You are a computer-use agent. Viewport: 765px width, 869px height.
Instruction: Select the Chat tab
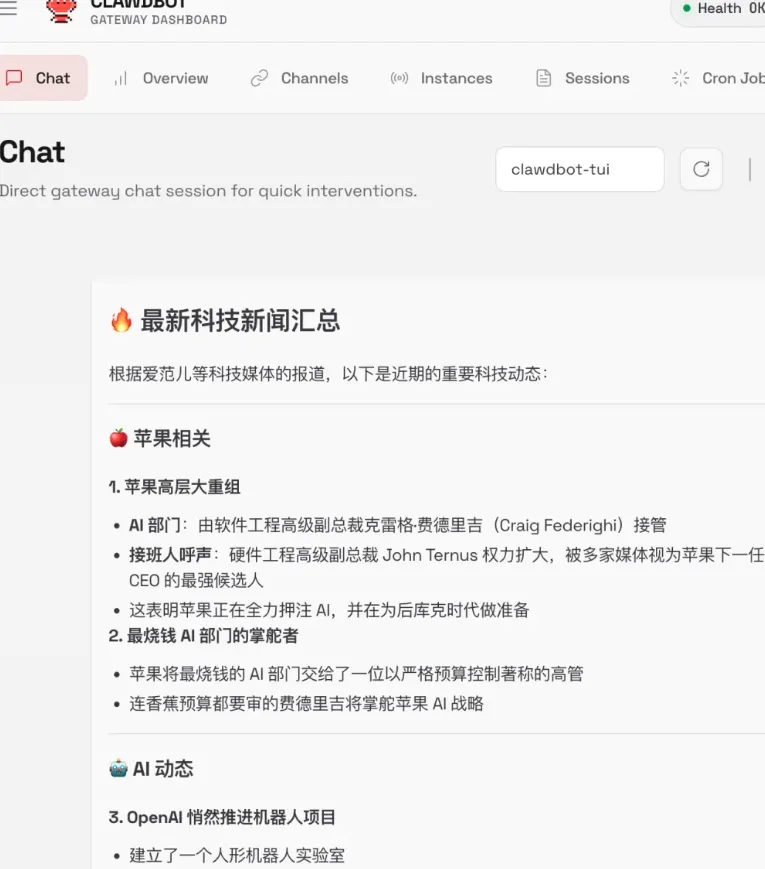pos(43,78)
